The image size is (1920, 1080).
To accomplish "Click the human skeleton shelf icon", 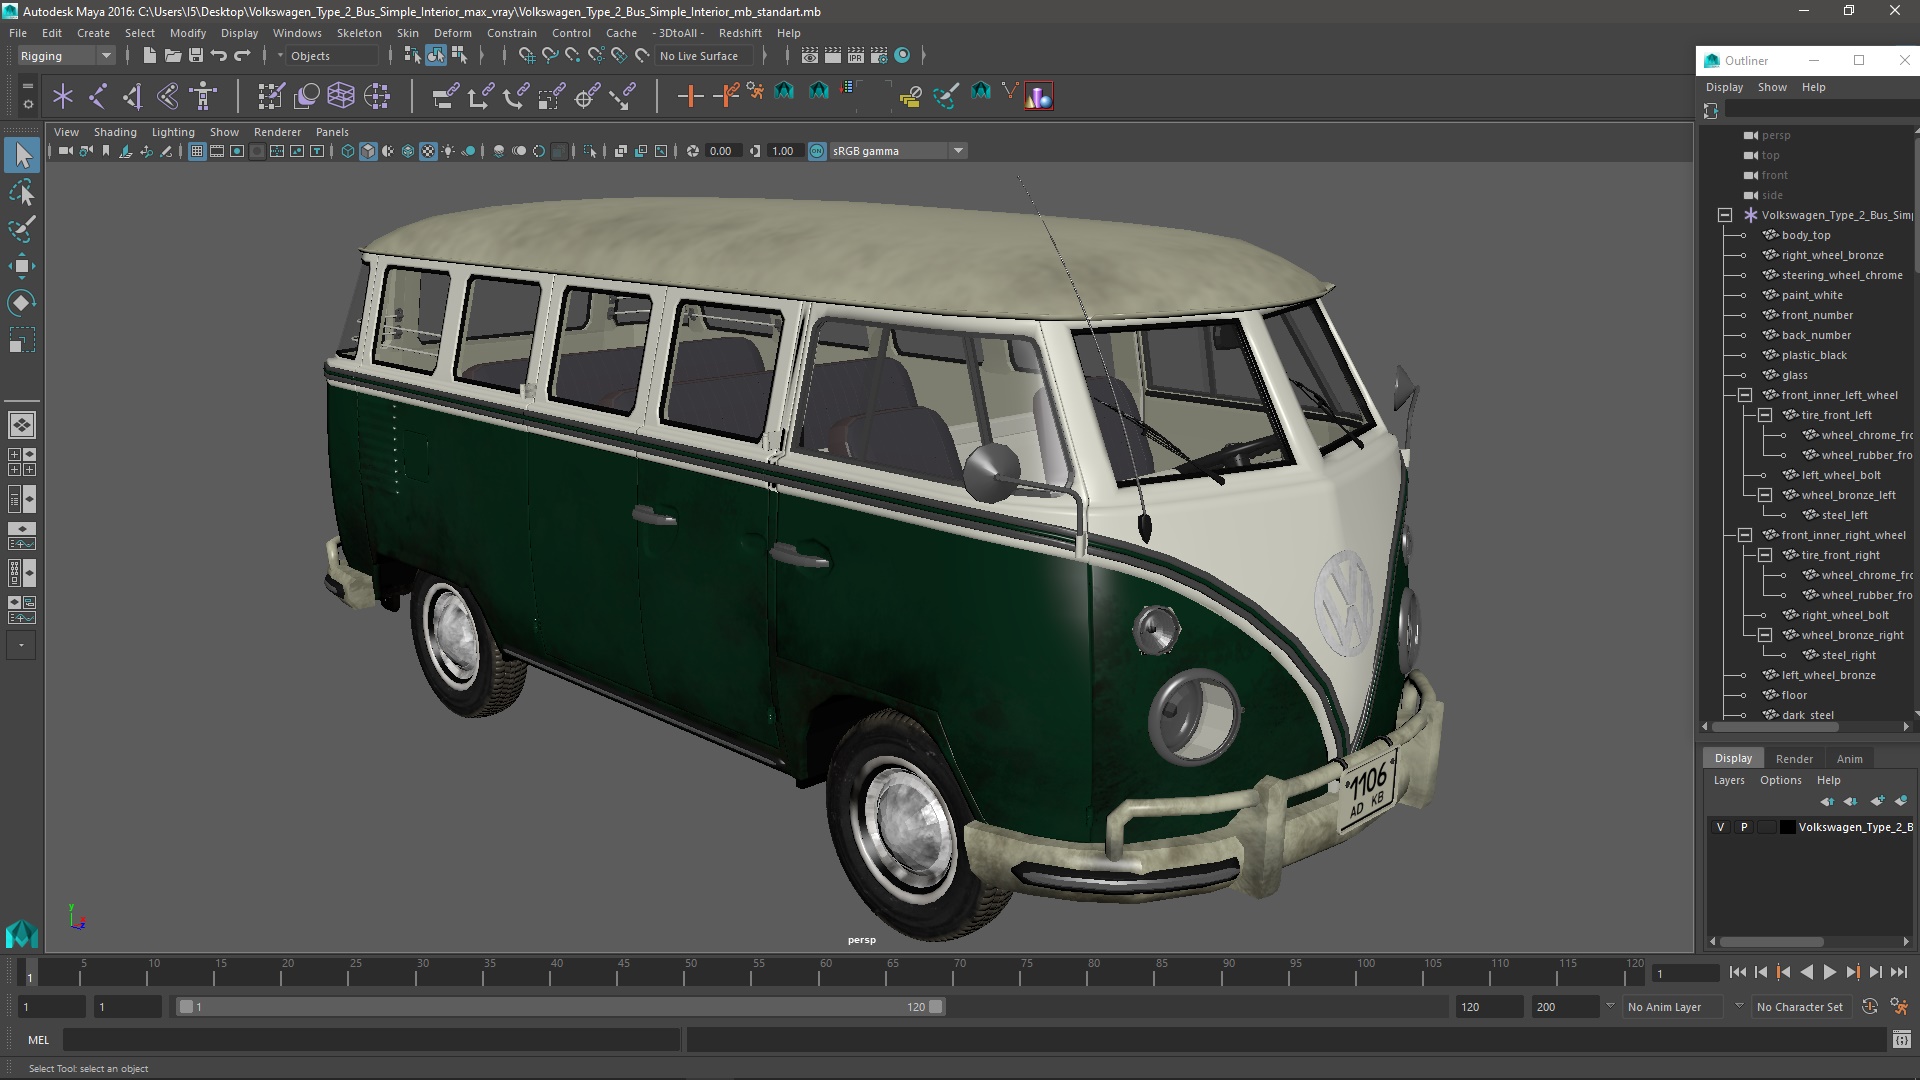I will (203, 96).
